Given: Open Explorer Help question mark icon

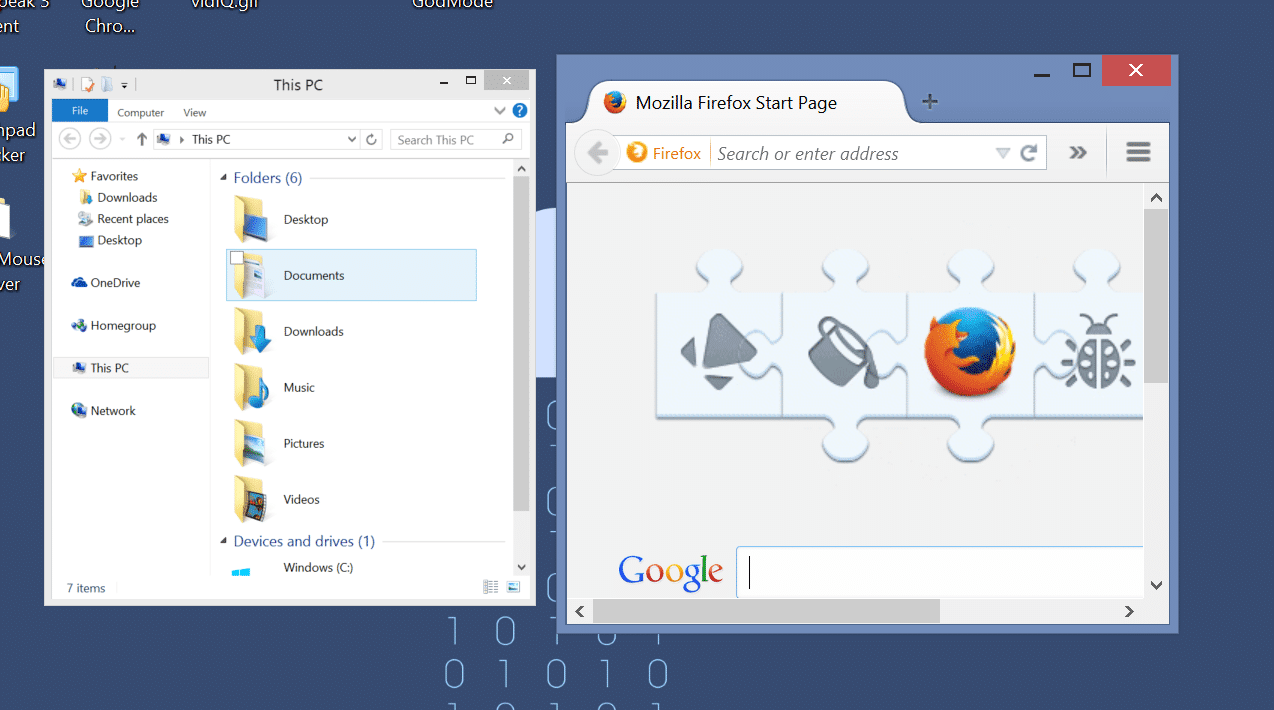Looking at the screenshot, I should [520, 111].
